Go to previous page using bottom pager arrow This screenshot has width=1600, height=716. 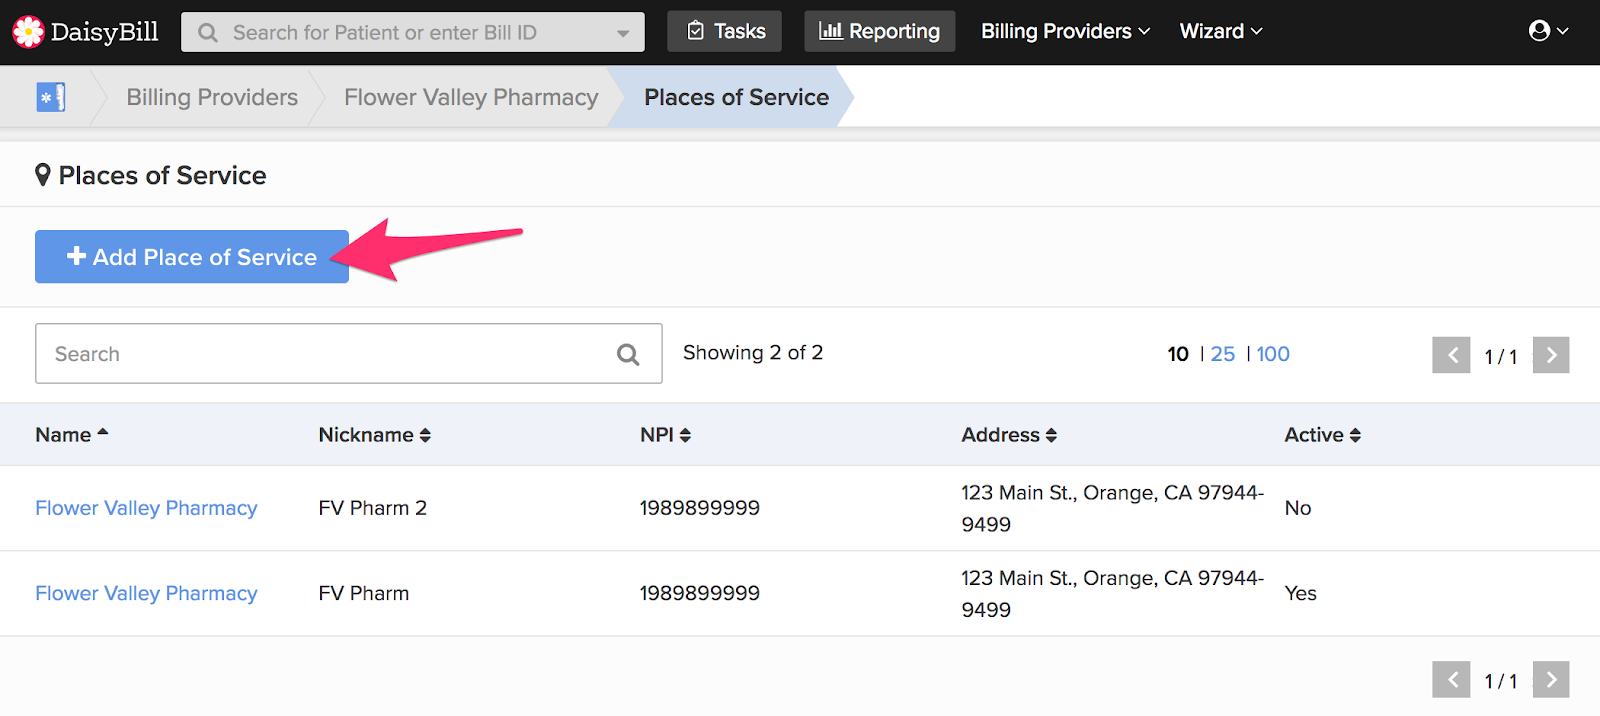tap(1451, 680)
